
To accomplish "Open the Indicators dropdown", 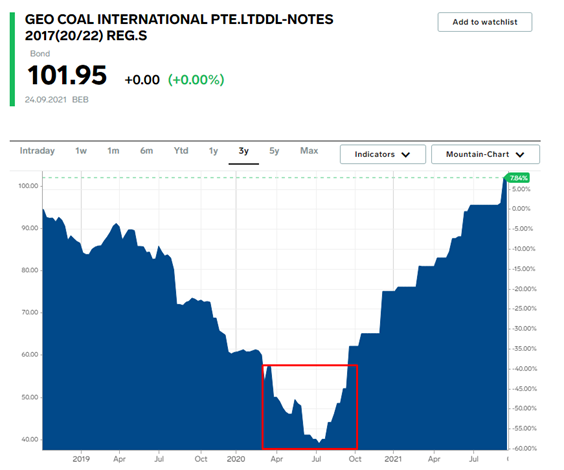I will coord(383,154).
